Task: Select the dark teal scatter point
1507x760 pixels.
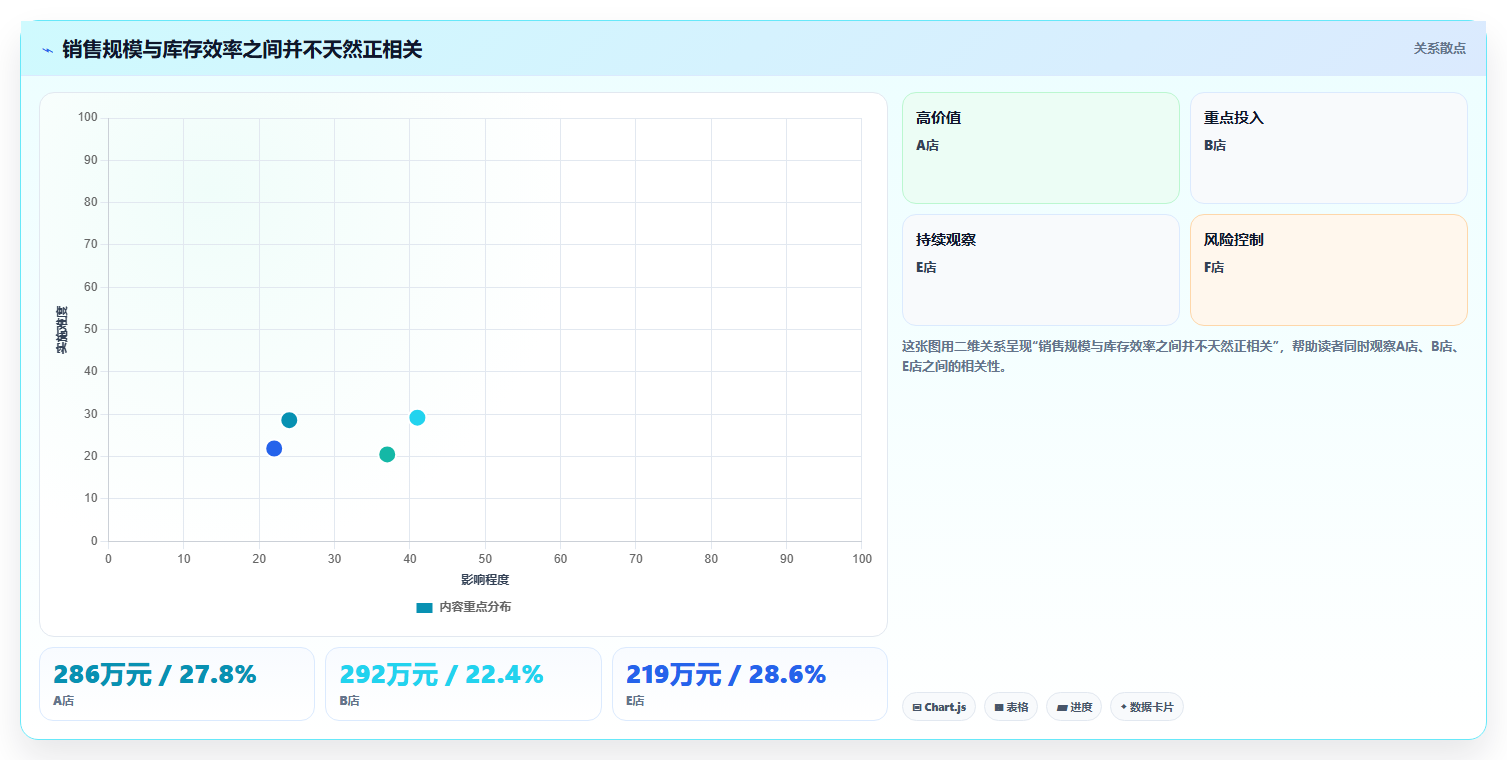Action: pyautogui.click(x=289, y=420)
